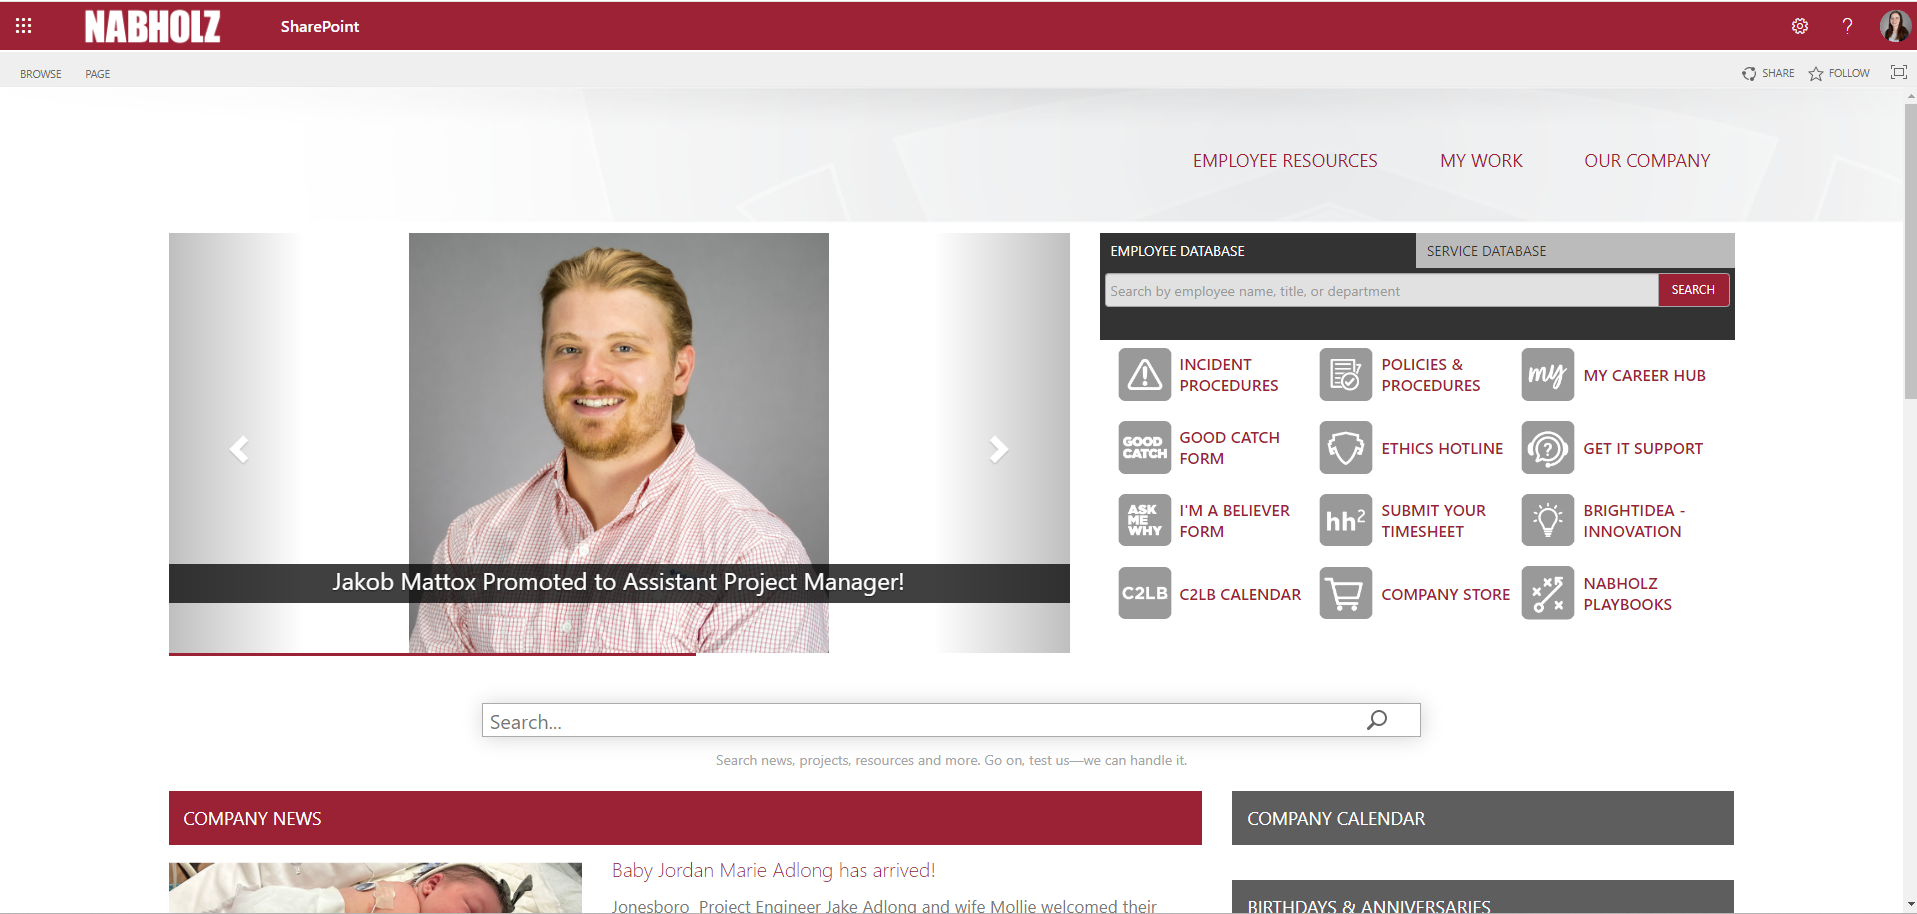This screenshot has height=914, width=1917.
Task: Click the Ethics Hotline shield icon
Action: 1345,448
